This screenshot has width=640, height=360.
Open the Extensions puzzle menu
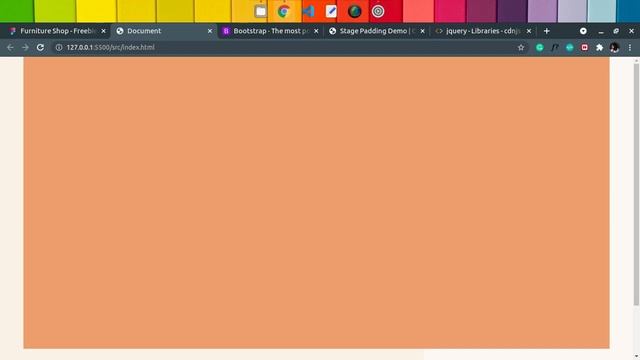pos(600,47)
